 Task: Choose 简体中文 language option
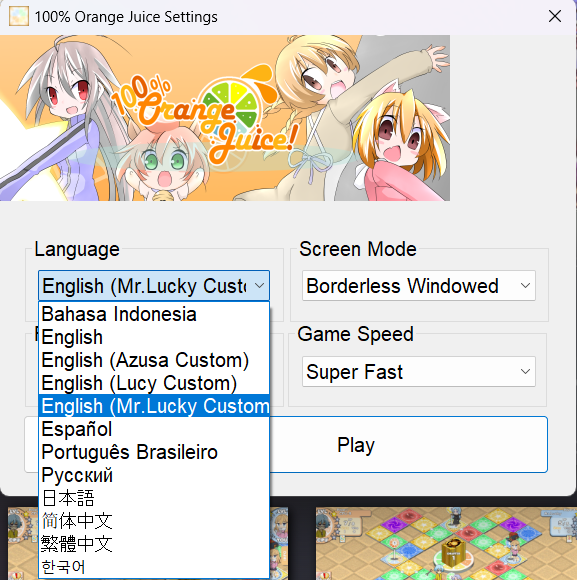tap(154, 520)
